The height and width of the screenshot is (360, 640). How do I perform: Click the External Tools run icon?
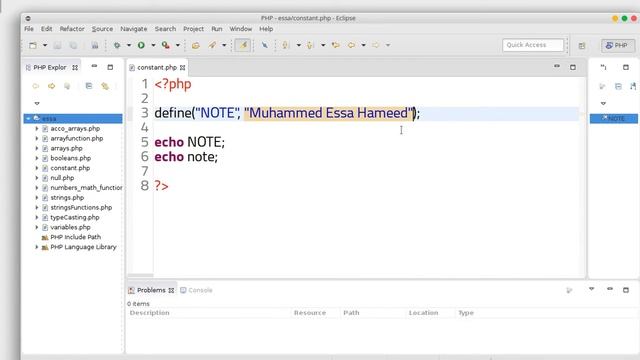tap(166, 45)
